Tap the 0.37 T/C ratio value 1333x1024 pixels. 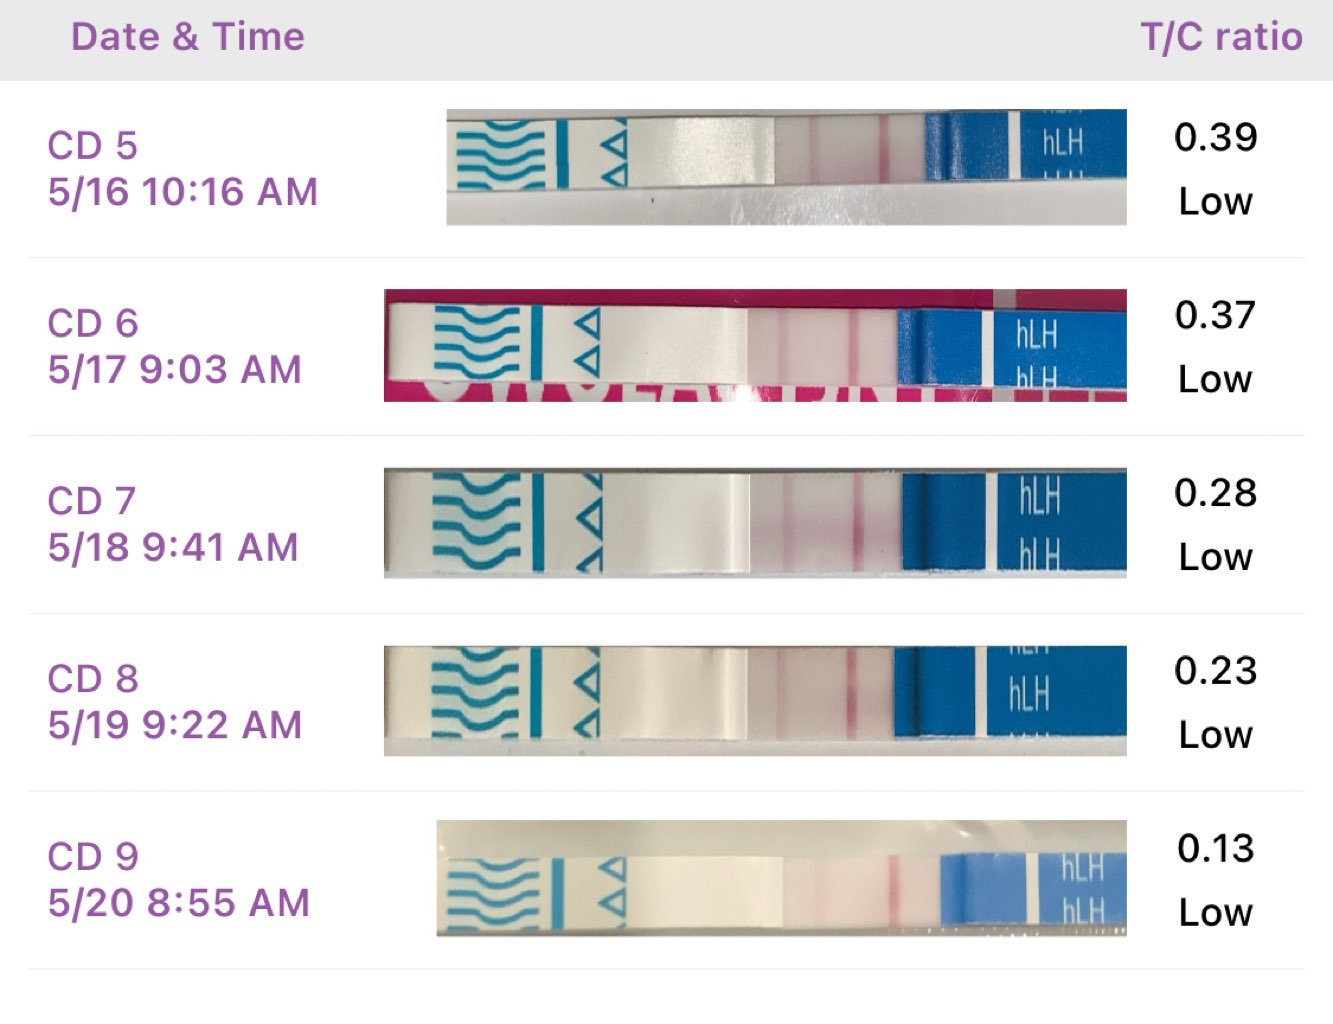tap(1215, 315)
